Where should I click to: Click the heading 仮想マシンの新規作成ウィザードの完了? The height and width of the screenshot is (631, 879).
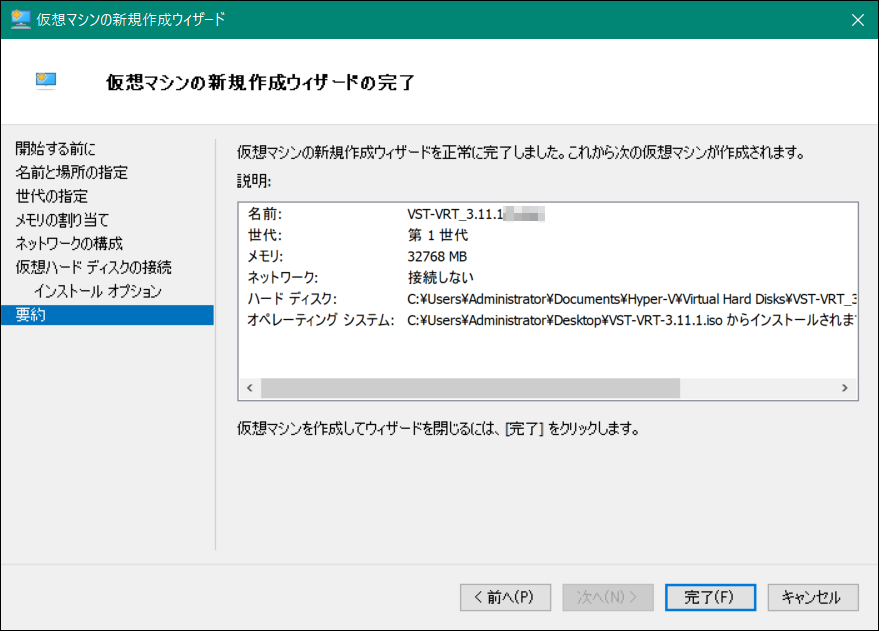(x=260, y=82)
